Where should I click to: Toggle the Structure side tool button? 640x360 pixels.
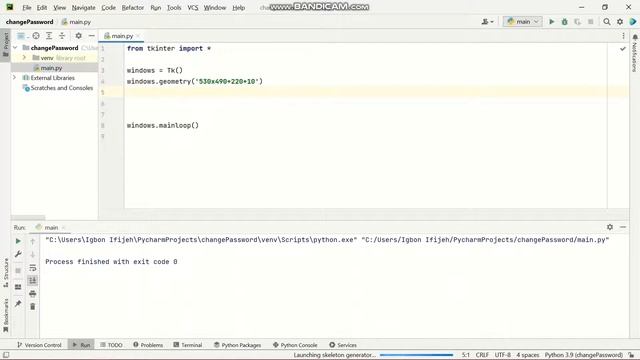click(x=5, y=272)
